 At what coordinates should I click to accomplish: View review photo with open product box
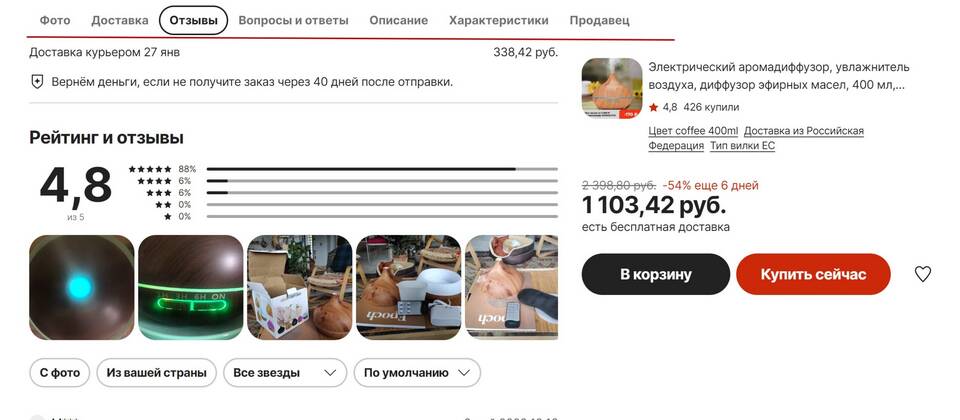click(299, 287)
